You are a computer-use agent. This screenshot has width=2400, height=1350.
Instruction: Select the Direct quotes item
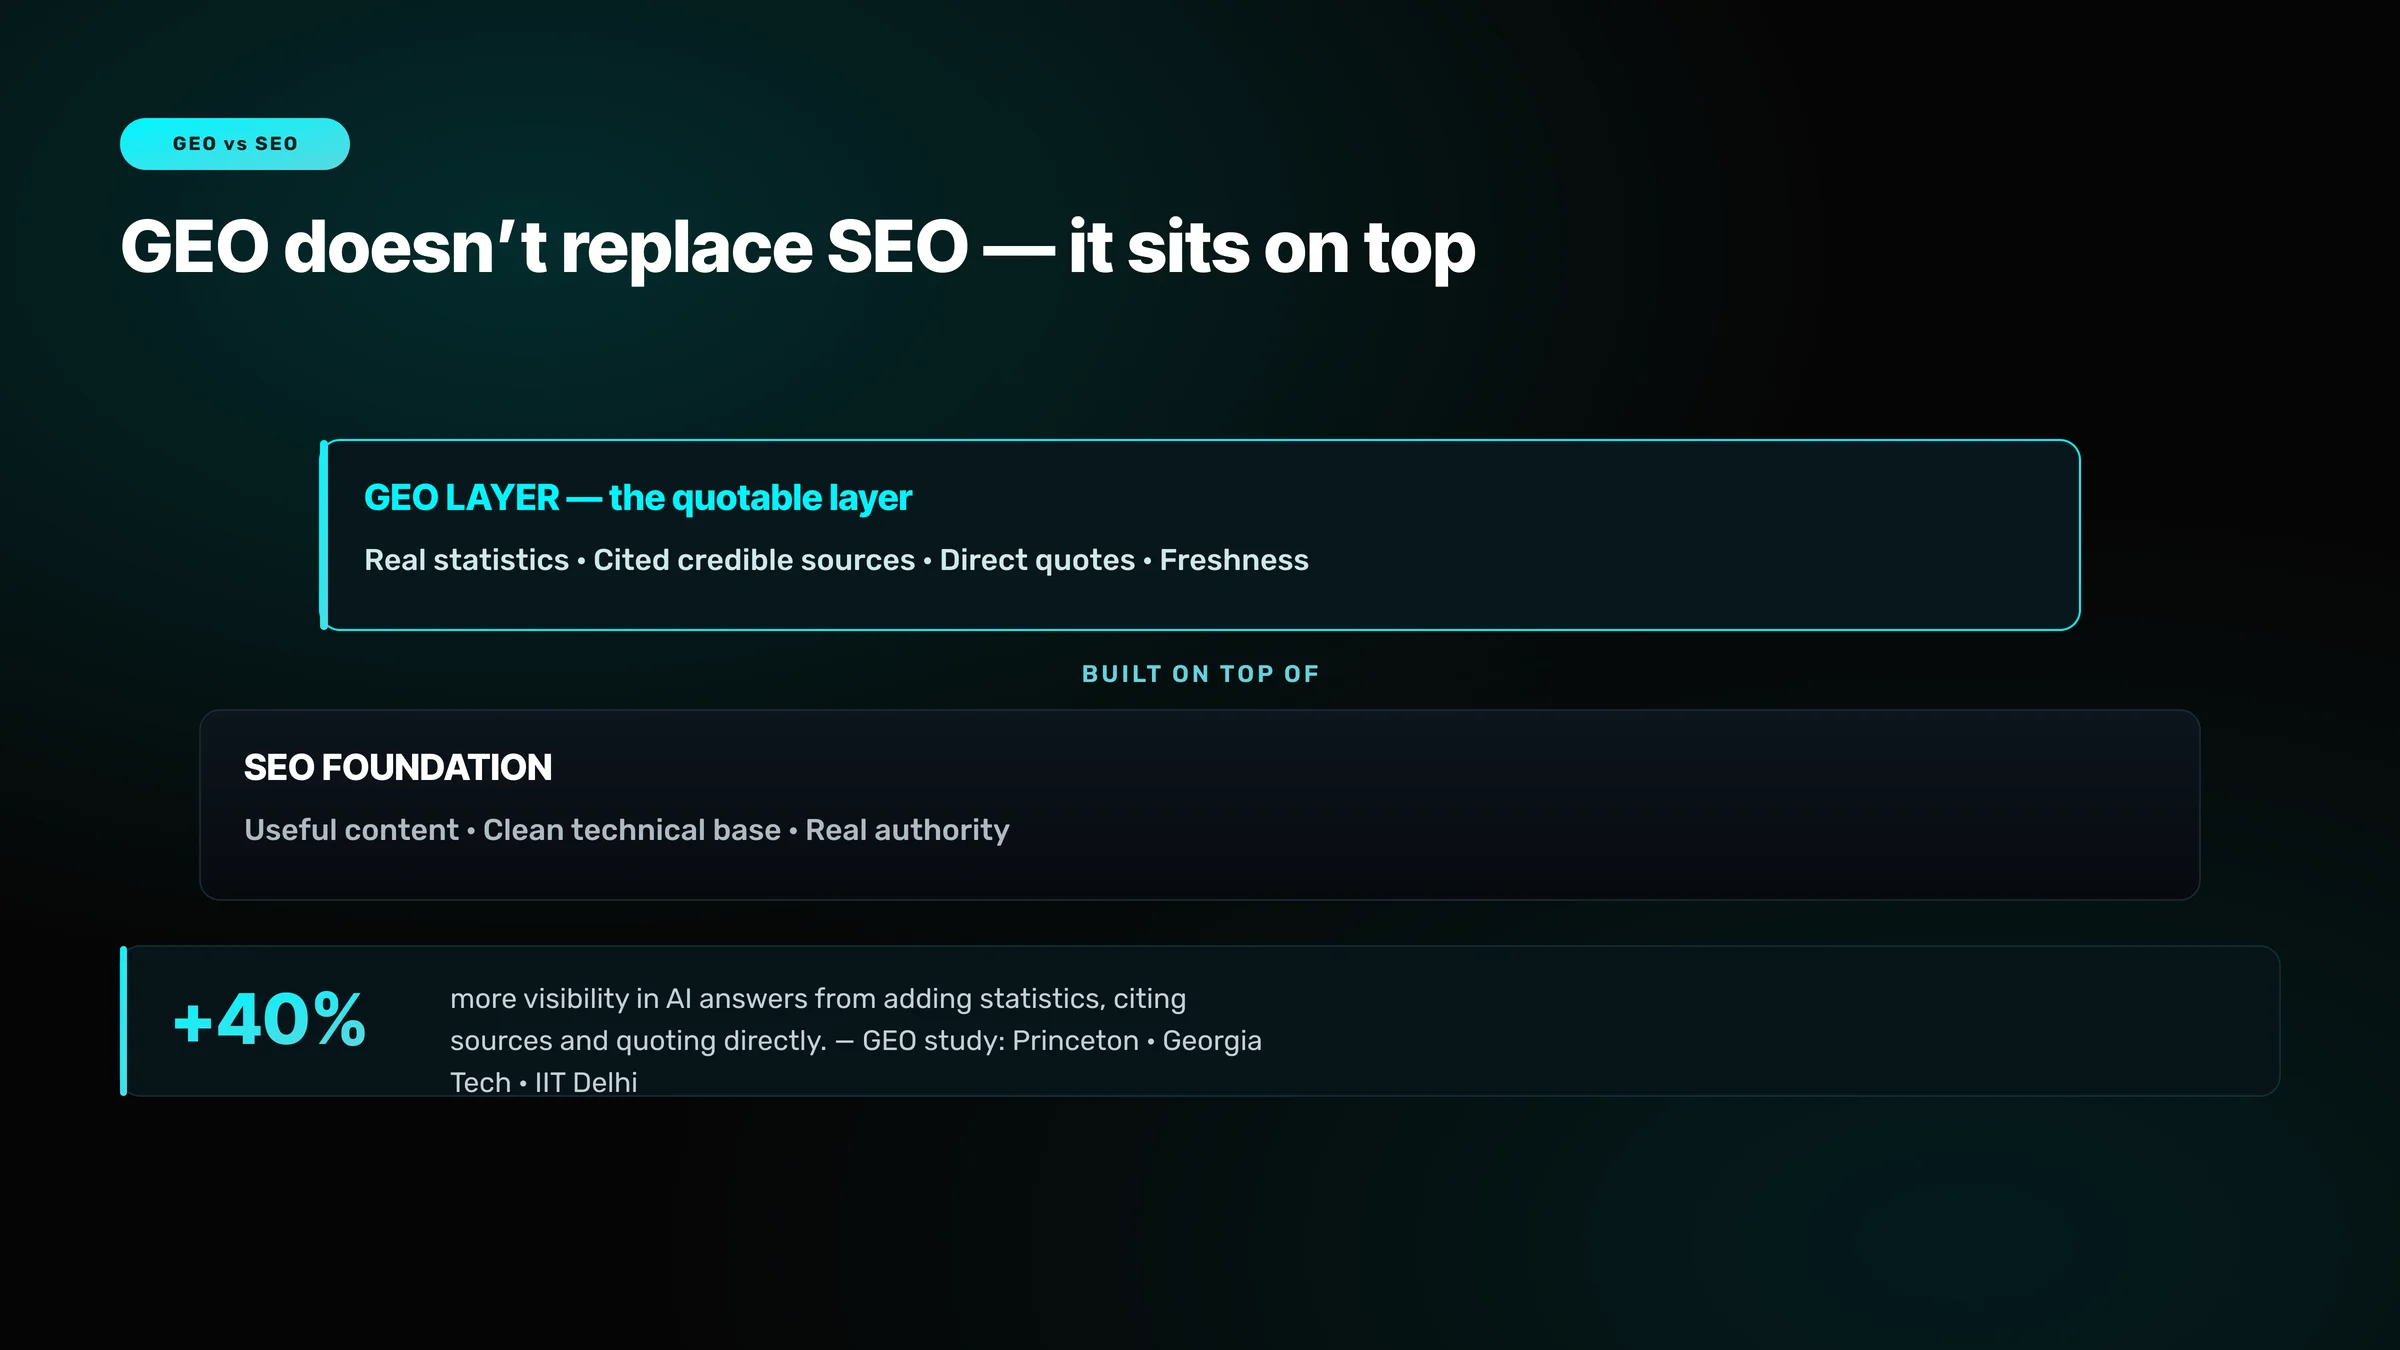click(1037, 560)
